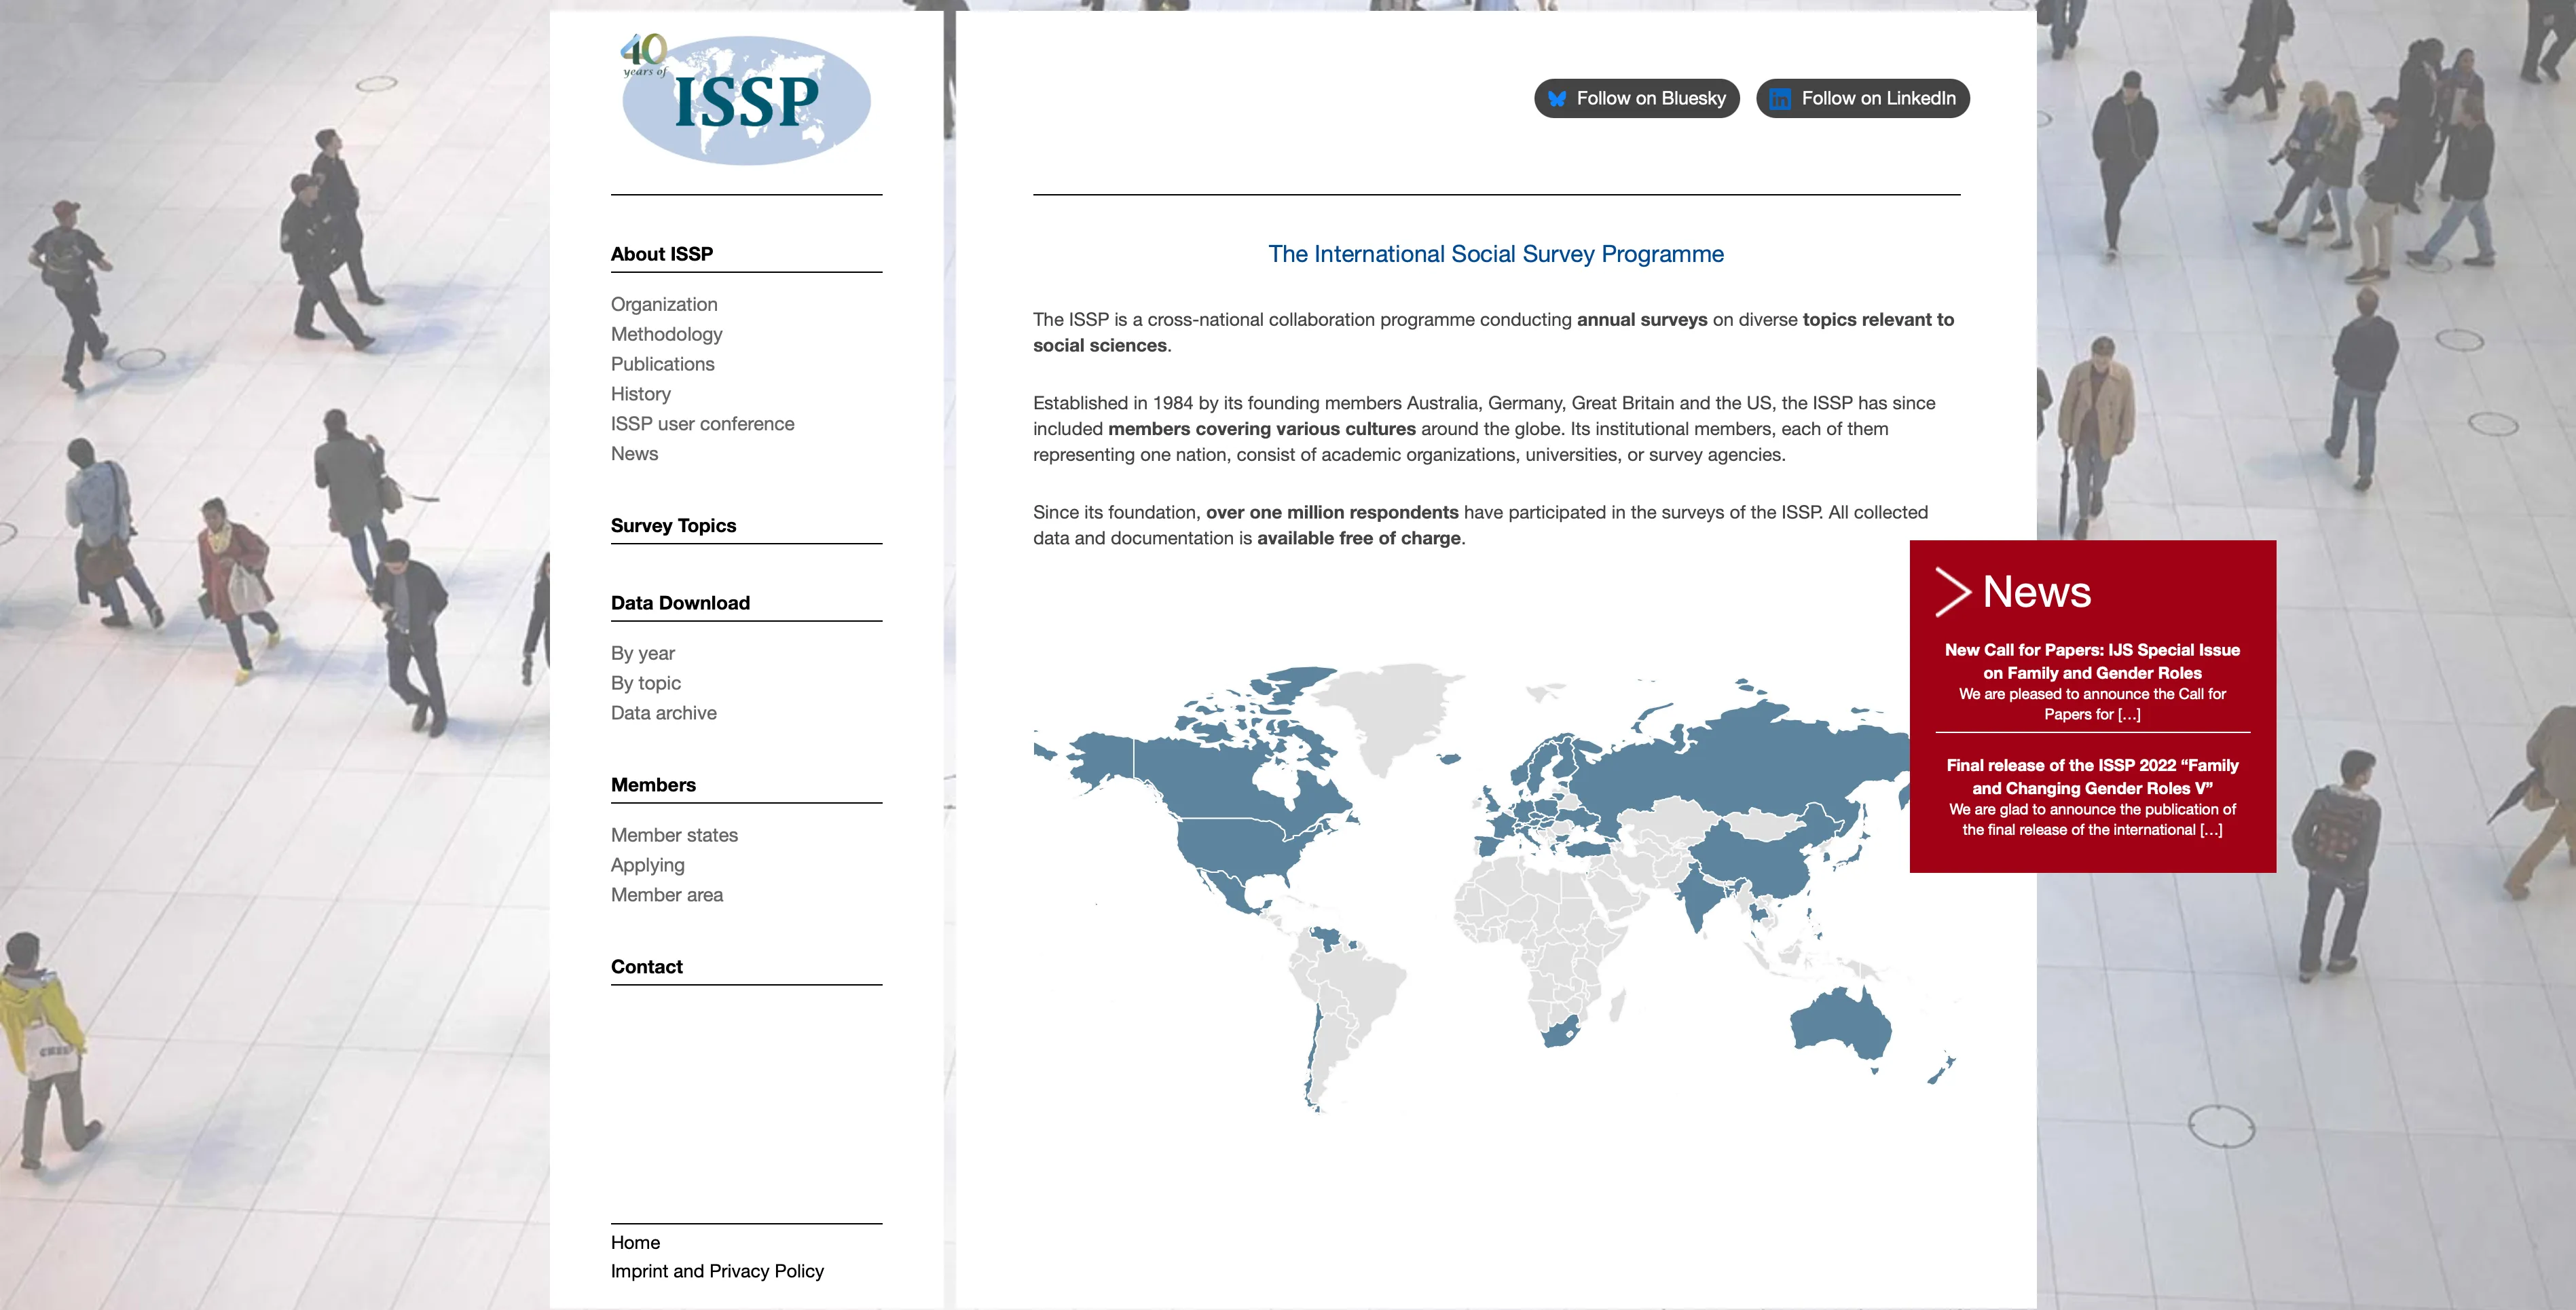Click the white arrow beside News heading
The height and width of the screenshot is (1310, 2576).
point(1955,591)
